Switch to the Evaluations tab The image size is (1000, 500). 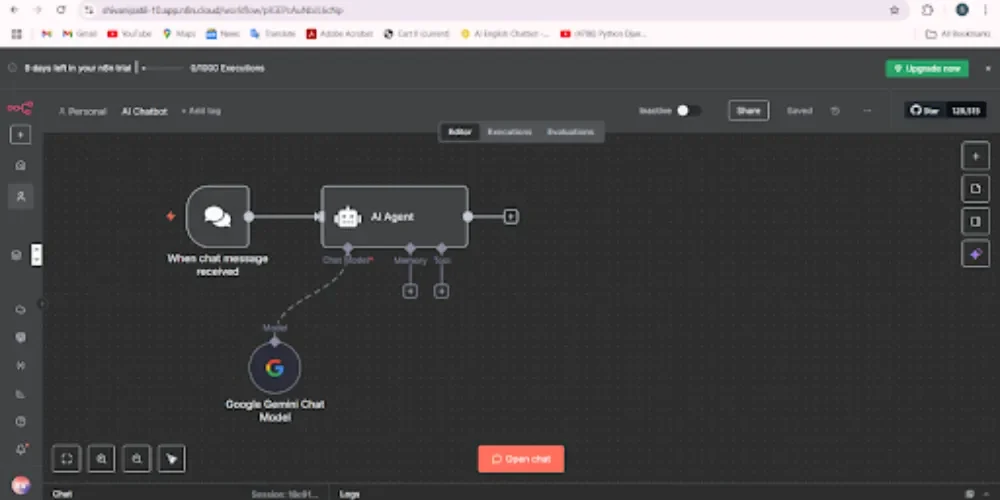point(570,132)
